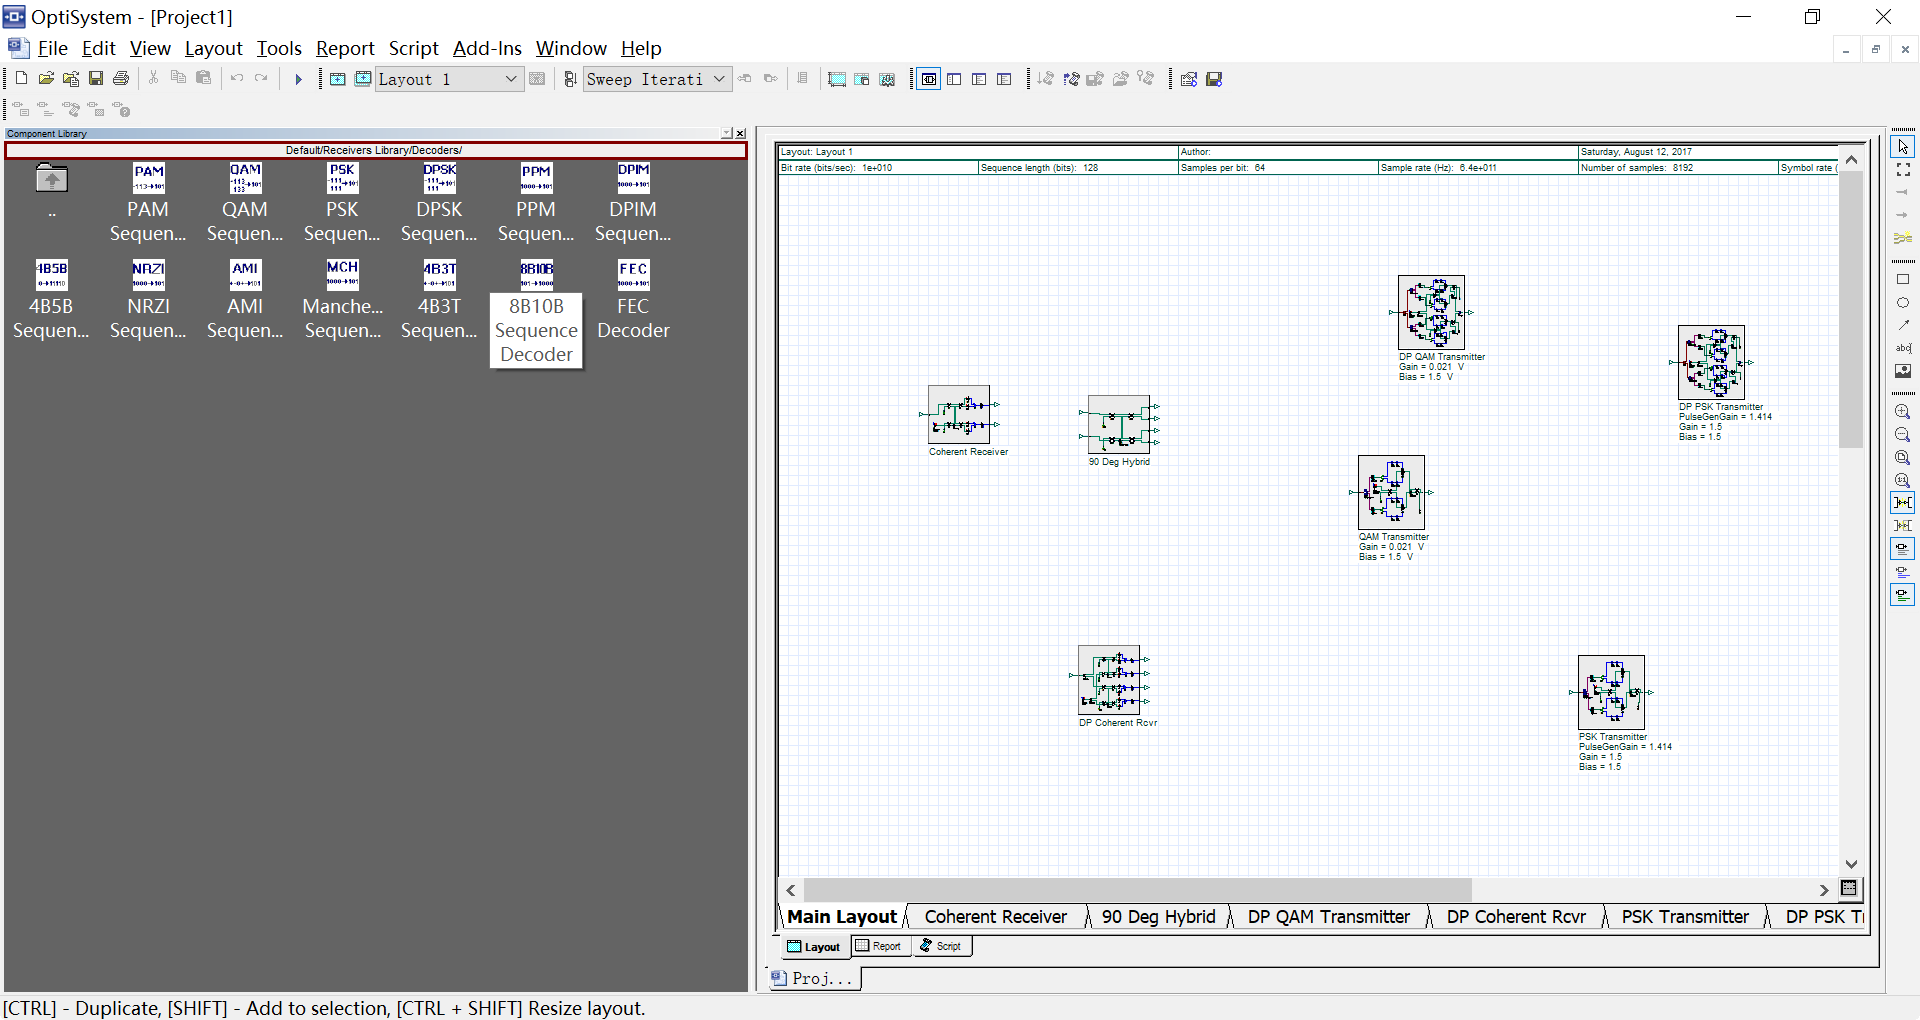This screenshot has height=1020, width=1920.
Task: Open the Add-Ins menu
Action: tap(487, 48)
